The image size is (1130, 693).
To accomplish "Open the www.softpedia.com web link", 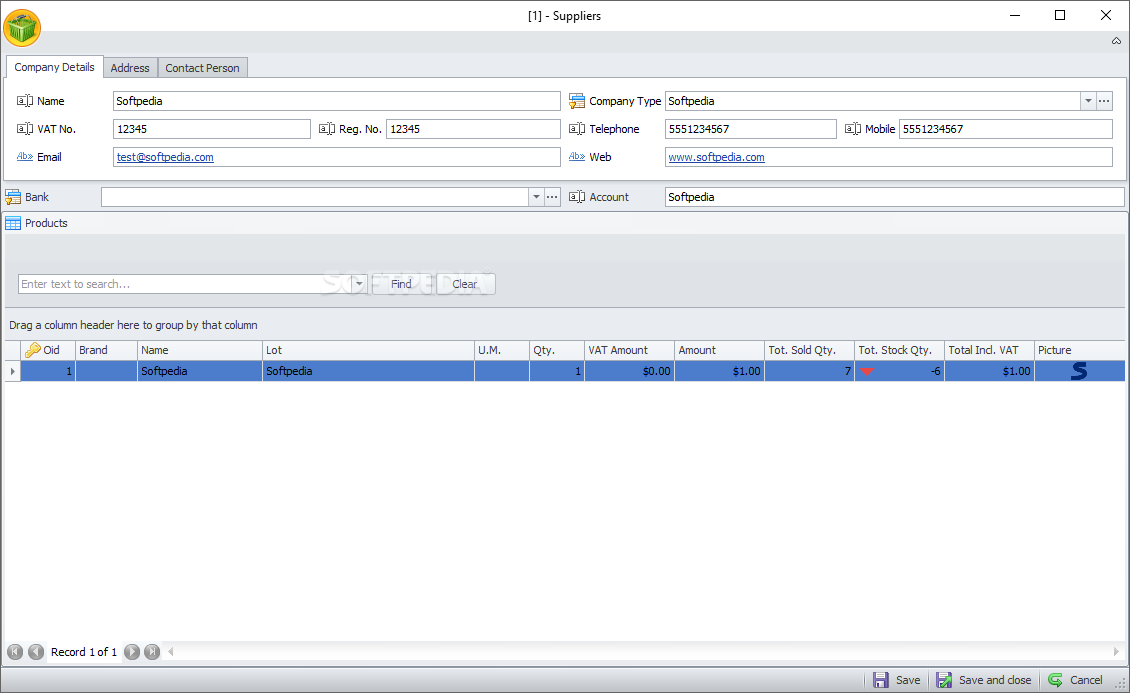I will (x=716, y=157).
